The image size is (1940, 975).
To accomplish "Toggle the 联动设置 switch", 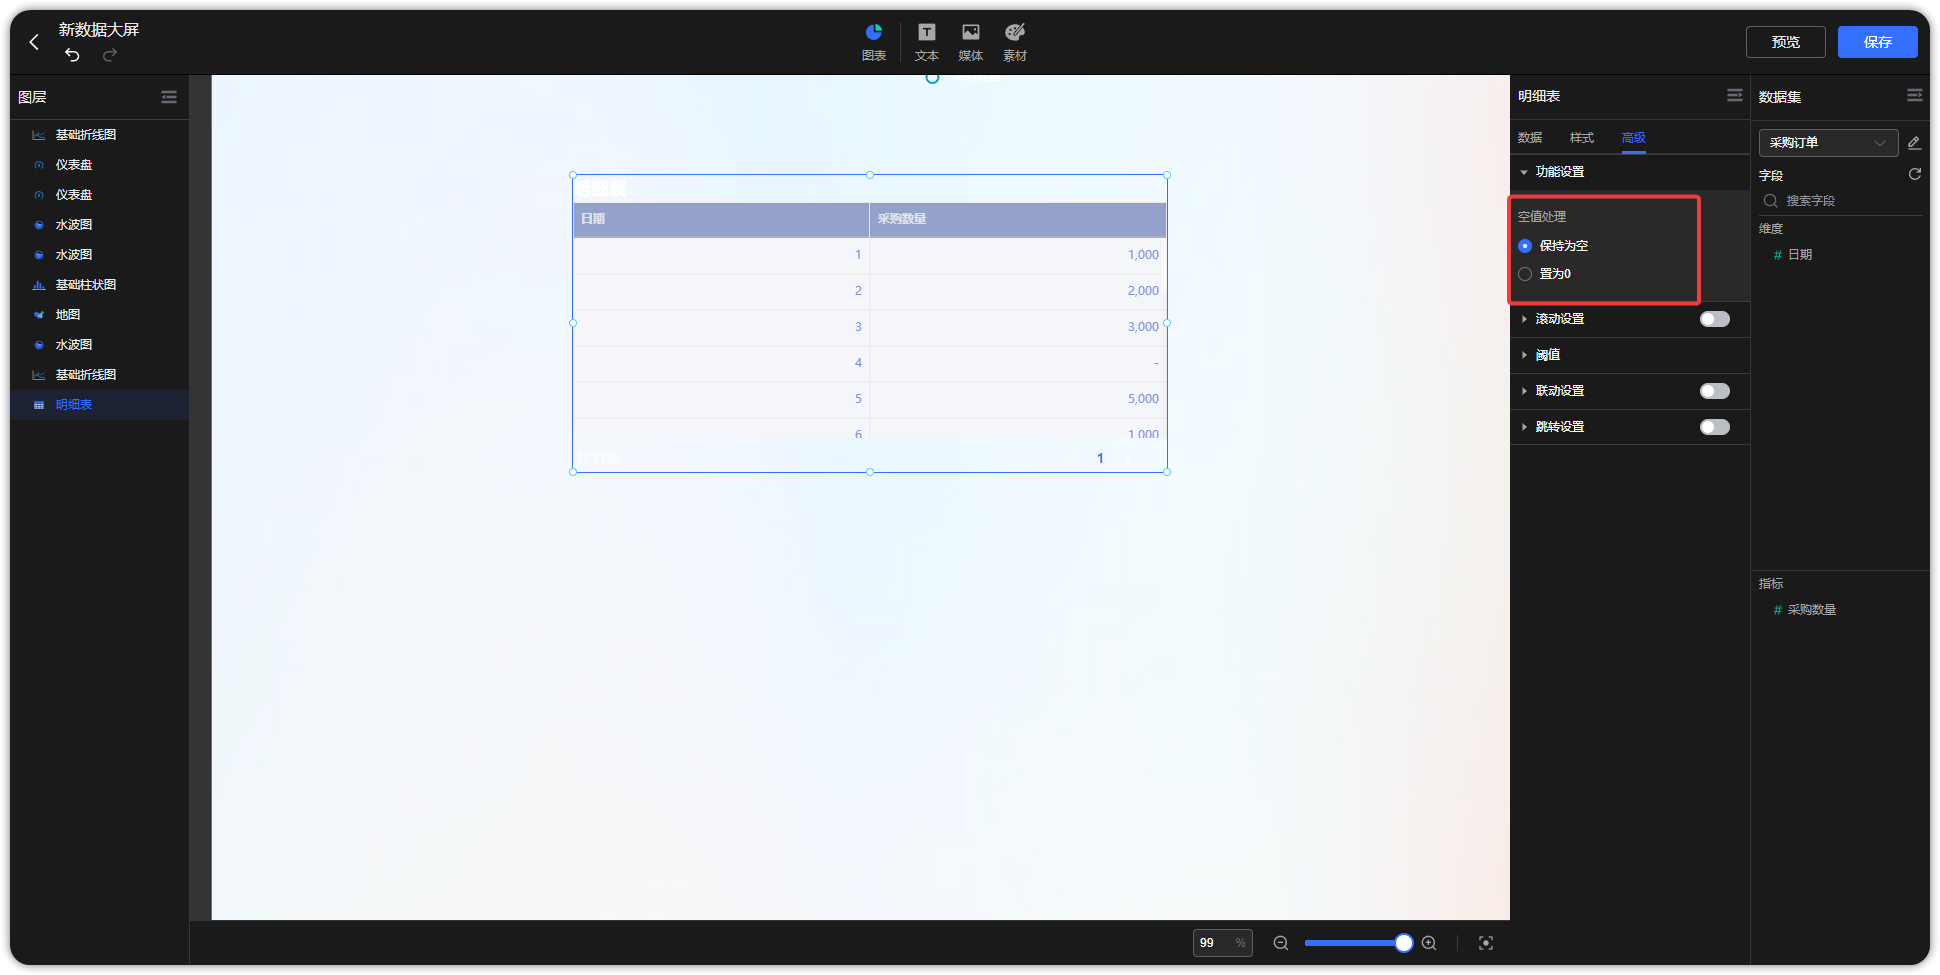I will coord(1714,391).
